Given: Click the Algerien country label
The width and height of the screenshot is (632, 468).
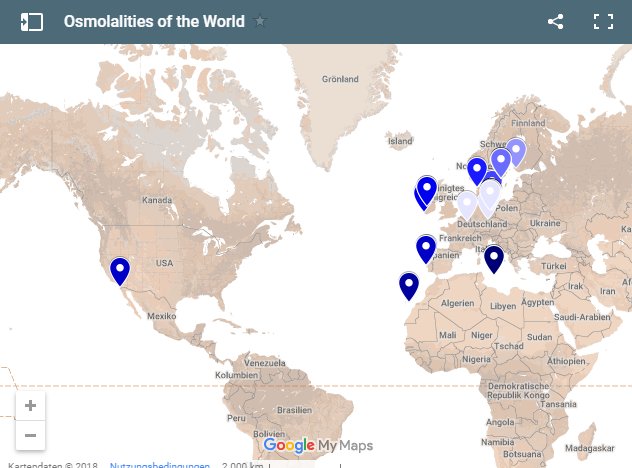Looking at the screenshot, I should tap(457, 303).
